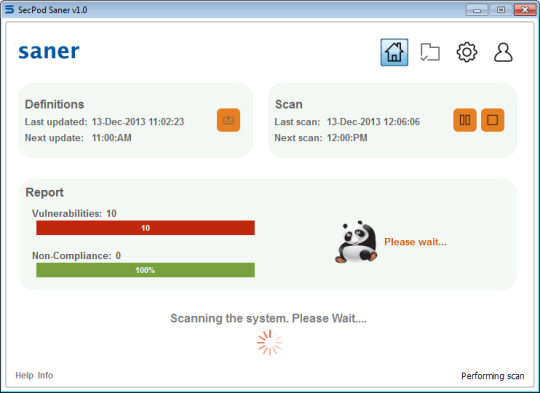This screenshot has width=540, height=393.
Task: Open the reports folder icon
Action: 430,52
